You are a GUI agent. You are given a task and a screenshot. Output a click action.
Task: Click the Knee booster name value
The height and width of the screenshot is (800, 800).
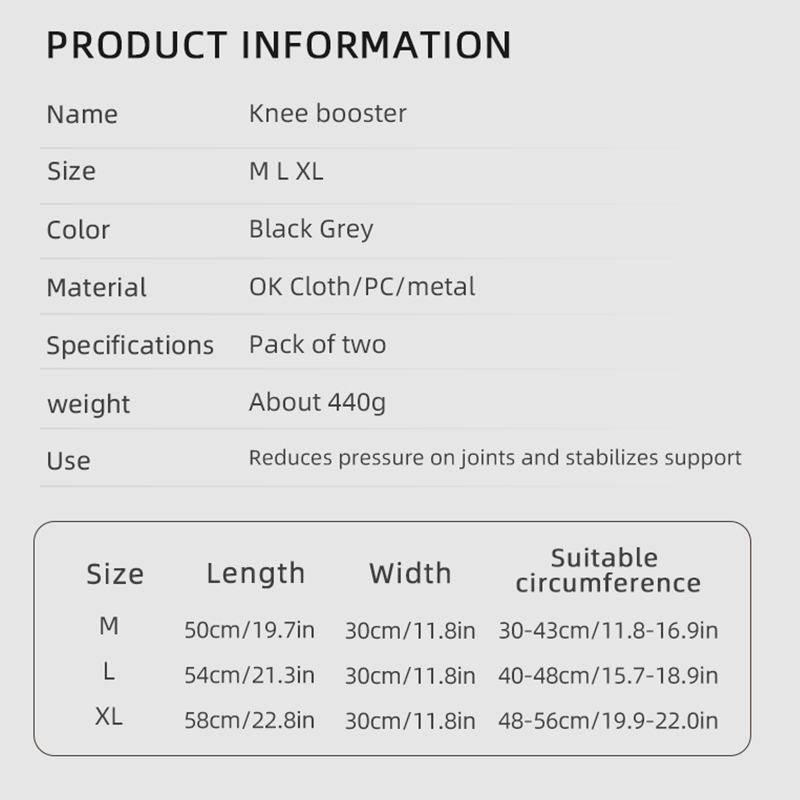(327, 113)
